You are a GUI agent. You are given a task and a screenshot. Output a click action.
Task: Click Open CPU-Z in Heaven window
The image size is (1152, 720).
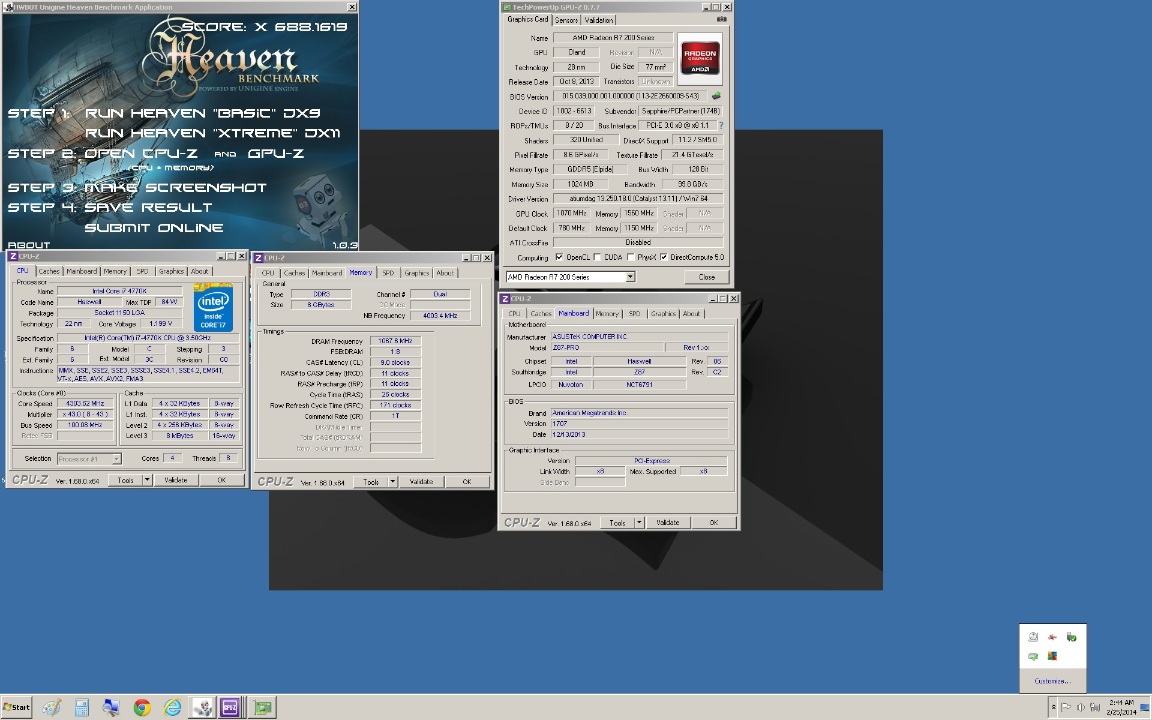[141, 154]
